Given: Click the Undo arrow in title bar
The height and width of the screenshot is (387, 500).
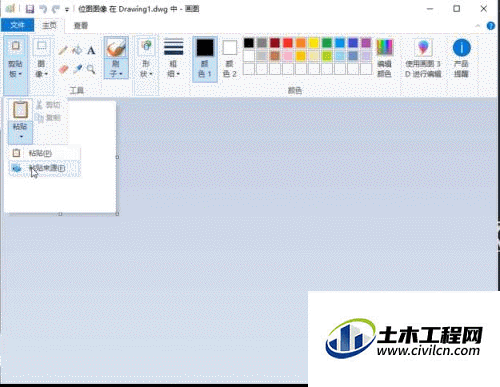Looking at the screenshot, I should tap(43, 9).
